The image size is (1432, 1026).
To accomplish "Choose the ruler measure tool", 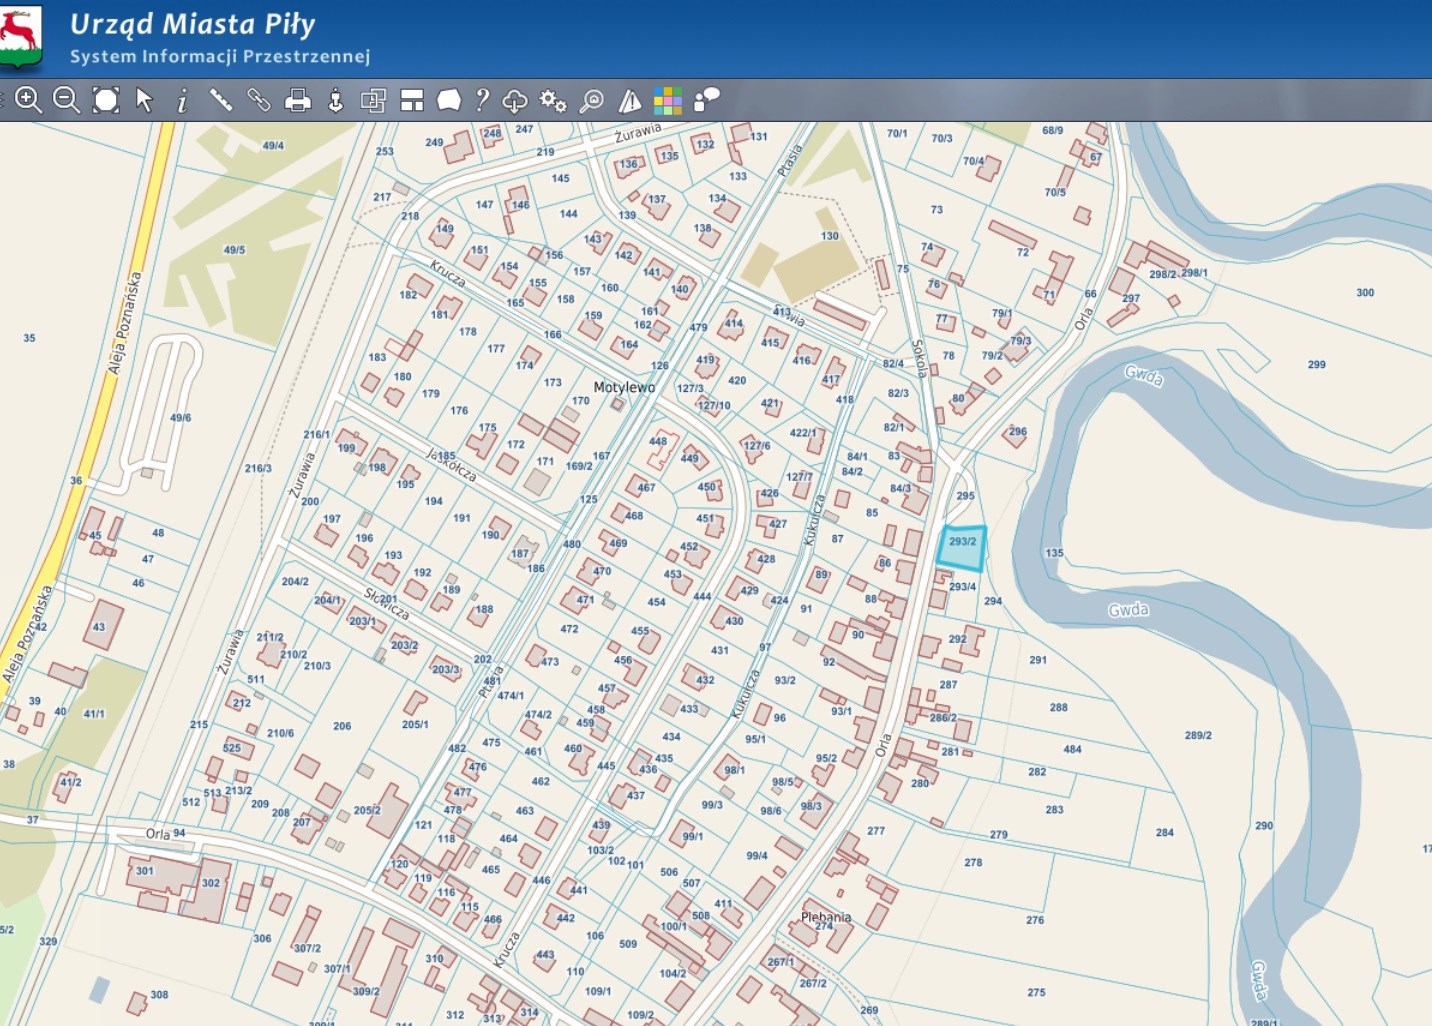I will [220, 100].
